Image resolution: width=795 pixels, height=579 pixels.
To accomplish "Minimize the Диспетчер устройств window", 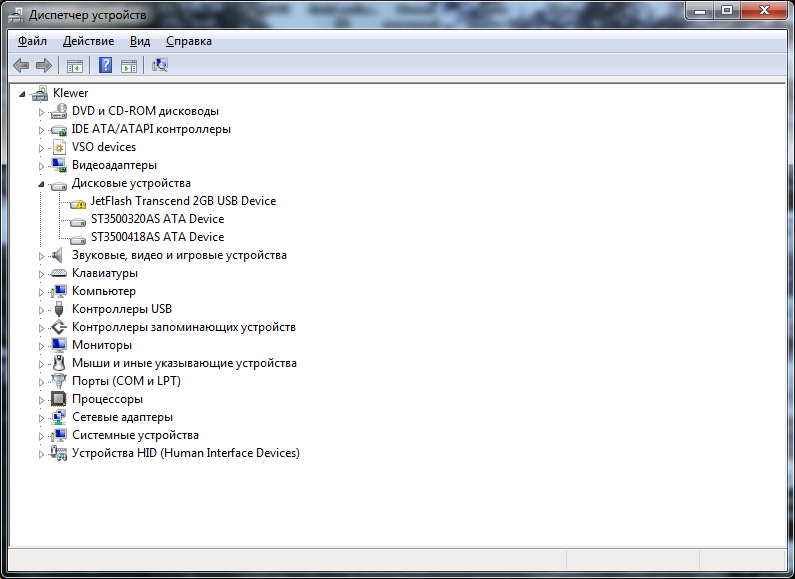I will [700, 11].
